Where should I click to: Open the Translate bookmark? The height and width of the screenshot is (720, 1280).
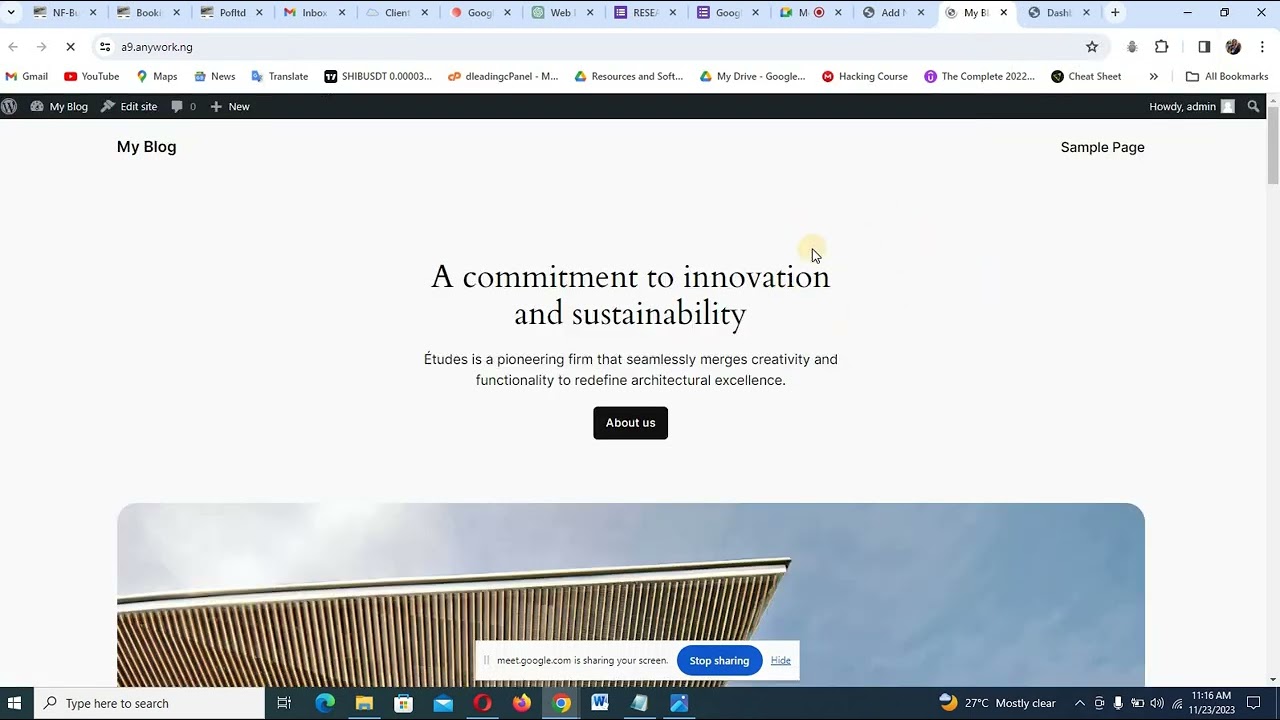click(x=279, y=76)
